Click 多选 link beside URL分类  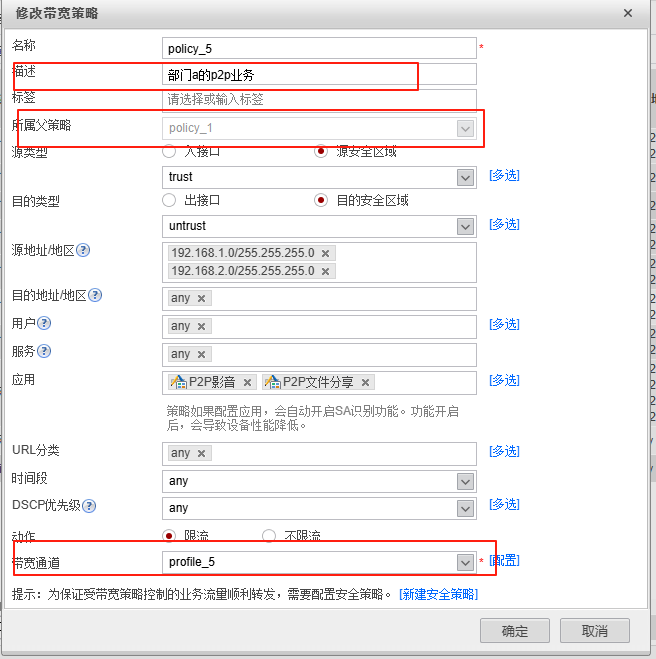click(x=504, y=451)
